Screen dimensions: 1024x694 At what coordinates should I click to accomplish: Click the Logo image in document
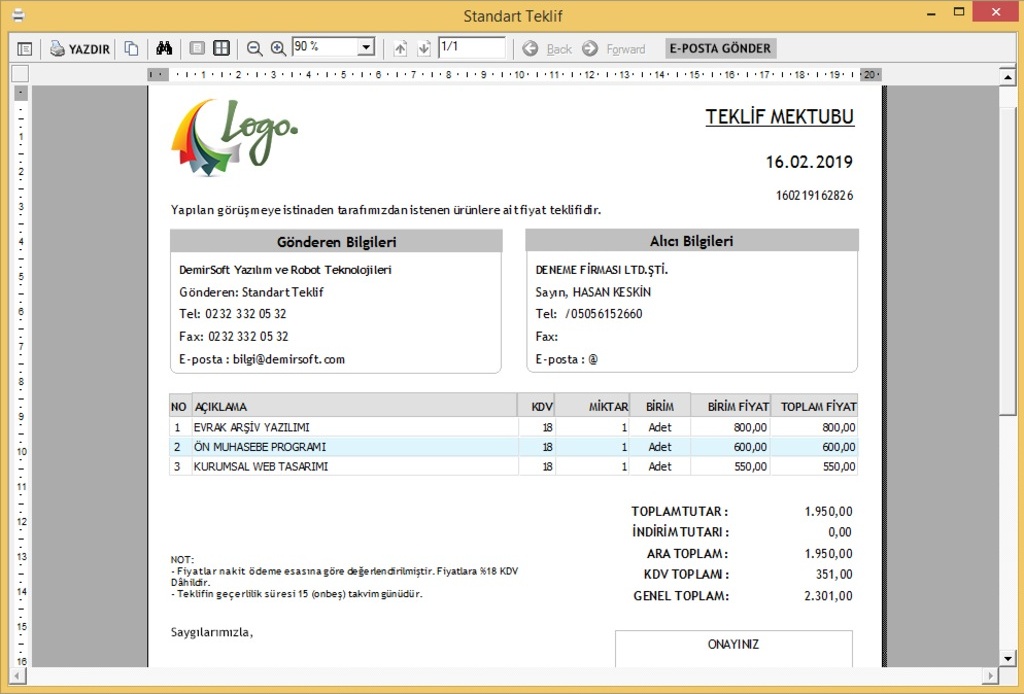(x=234, y=136)
